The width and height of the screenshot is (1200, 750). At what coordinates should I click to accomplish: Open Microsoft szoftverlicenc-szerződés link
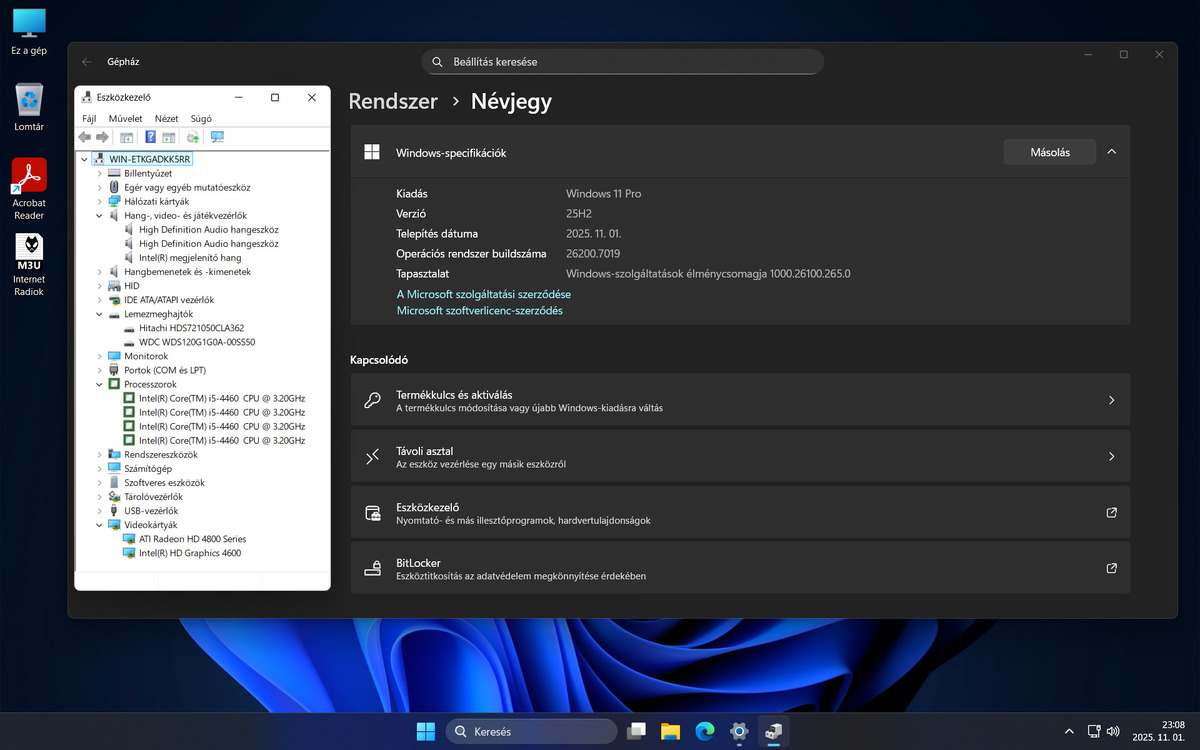click(x=480, y=310)
